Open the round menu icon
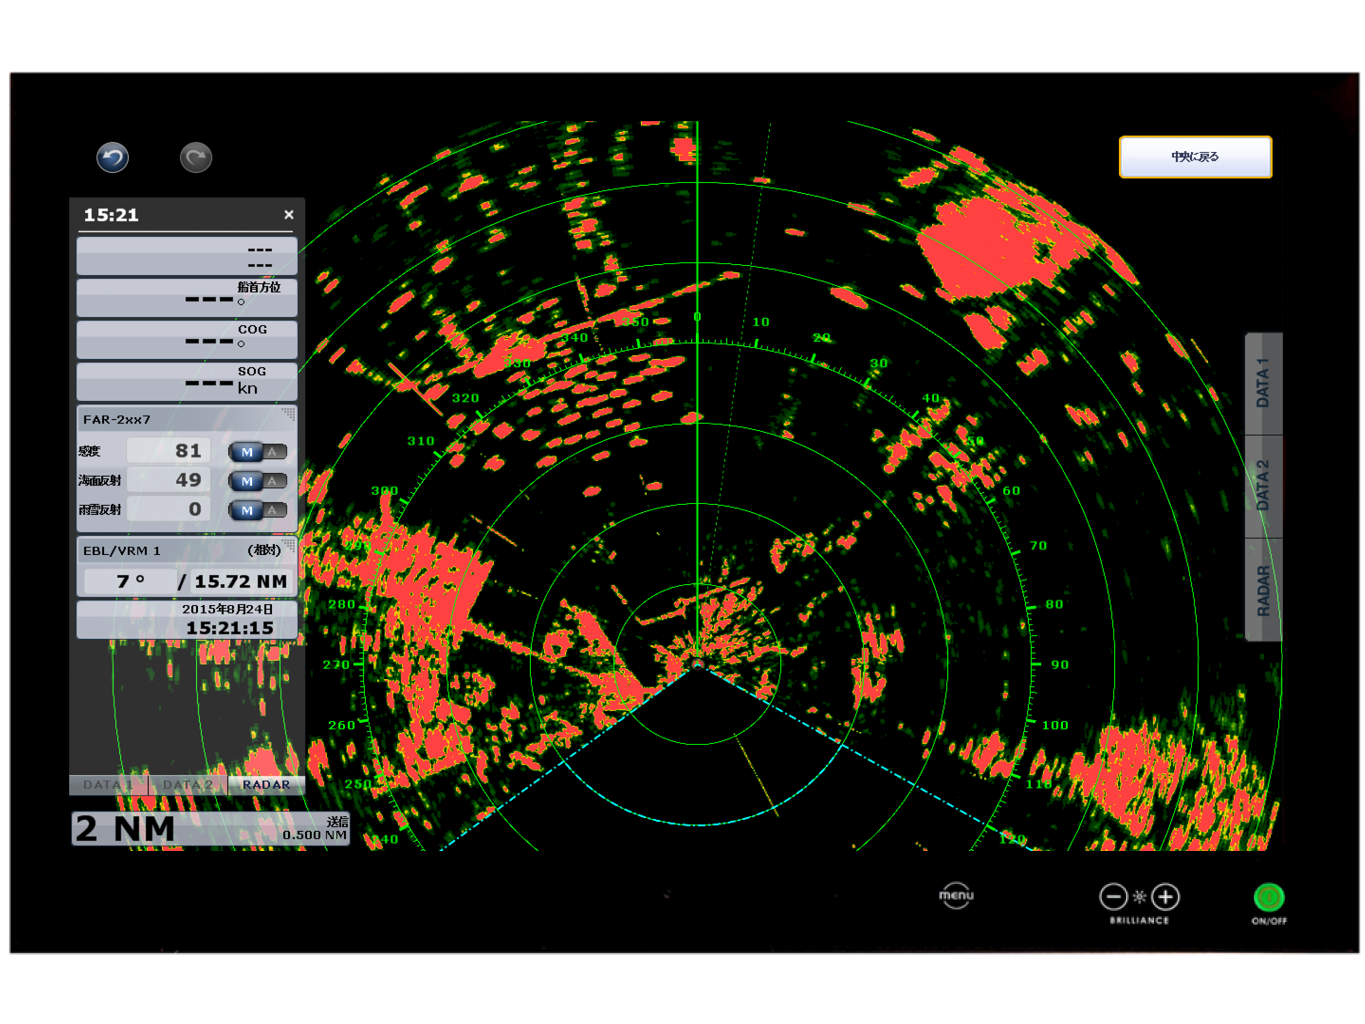The width and height of the screenshot is (1365, 1024). (x=956, y=896)
